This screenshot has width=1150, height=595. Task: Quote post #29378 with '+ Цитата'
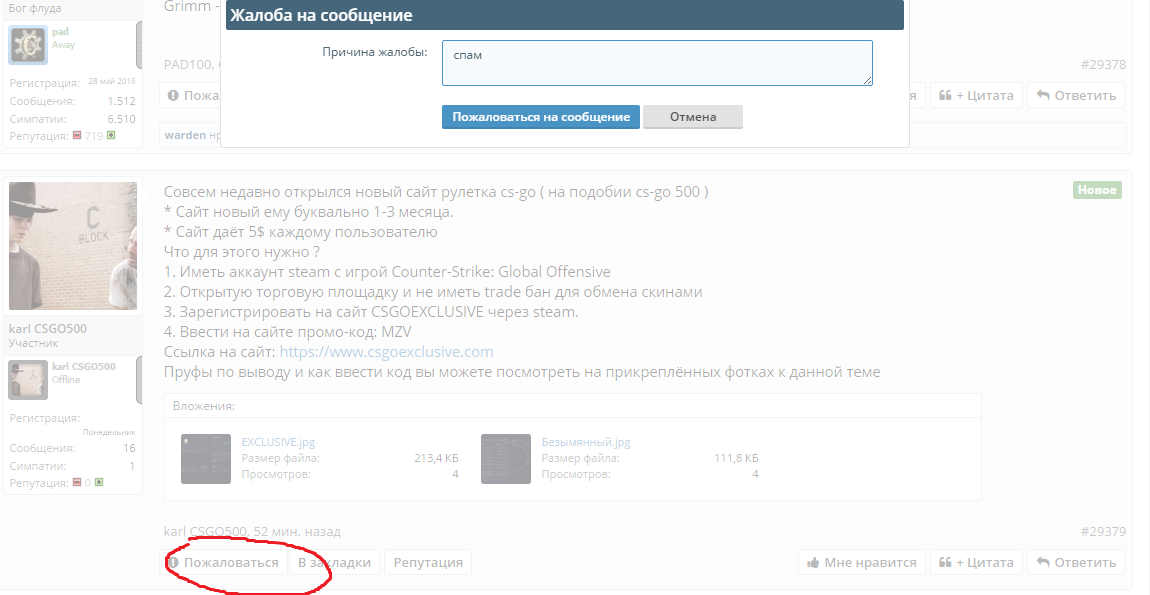click(x=976, y=95)
